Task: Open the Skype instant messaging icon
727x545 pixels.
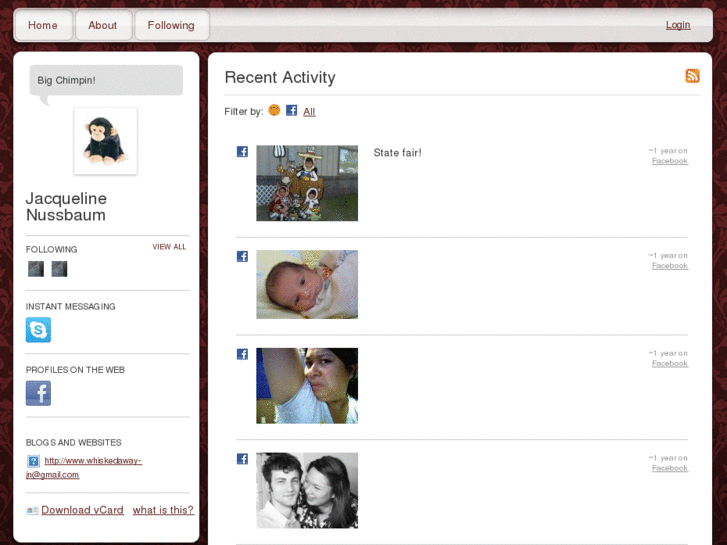Action: [38, 330]
